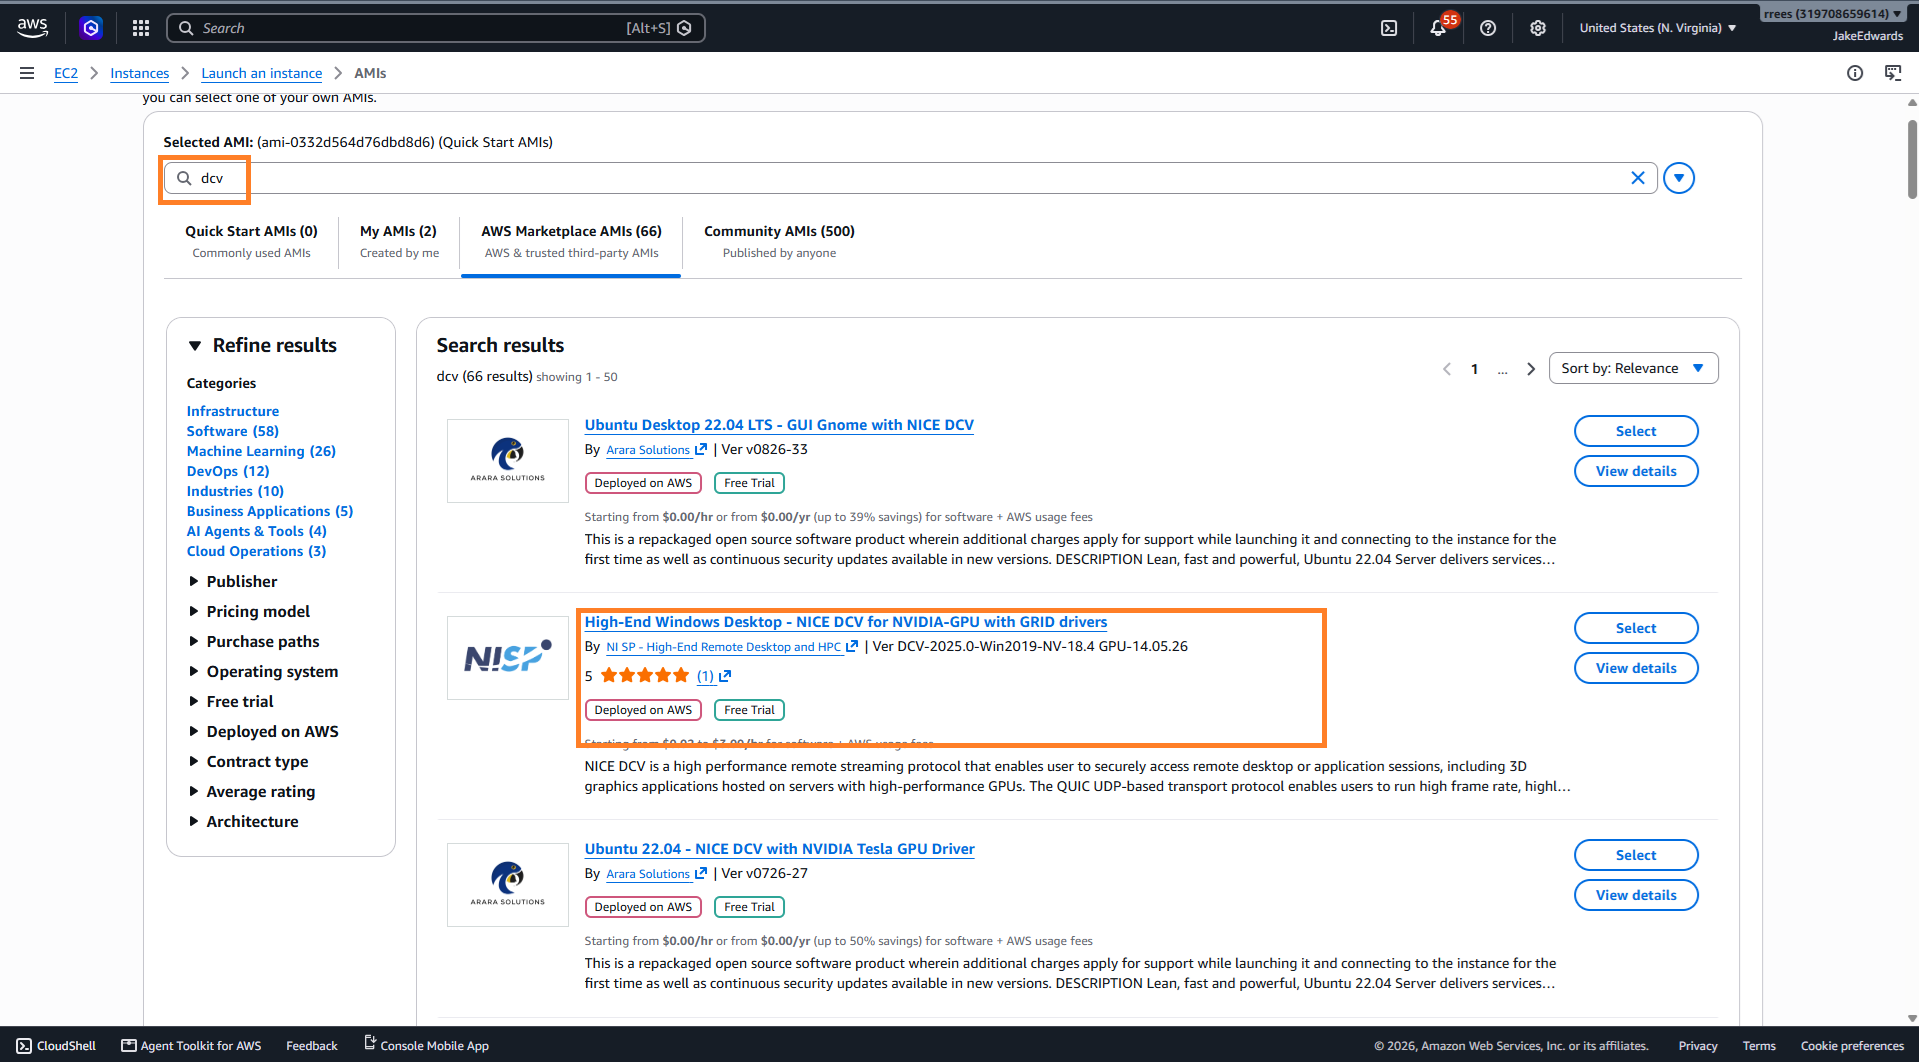Expand the Operating system filter
This screenshot has height=1062, width=1919.
tap(262, 672)
